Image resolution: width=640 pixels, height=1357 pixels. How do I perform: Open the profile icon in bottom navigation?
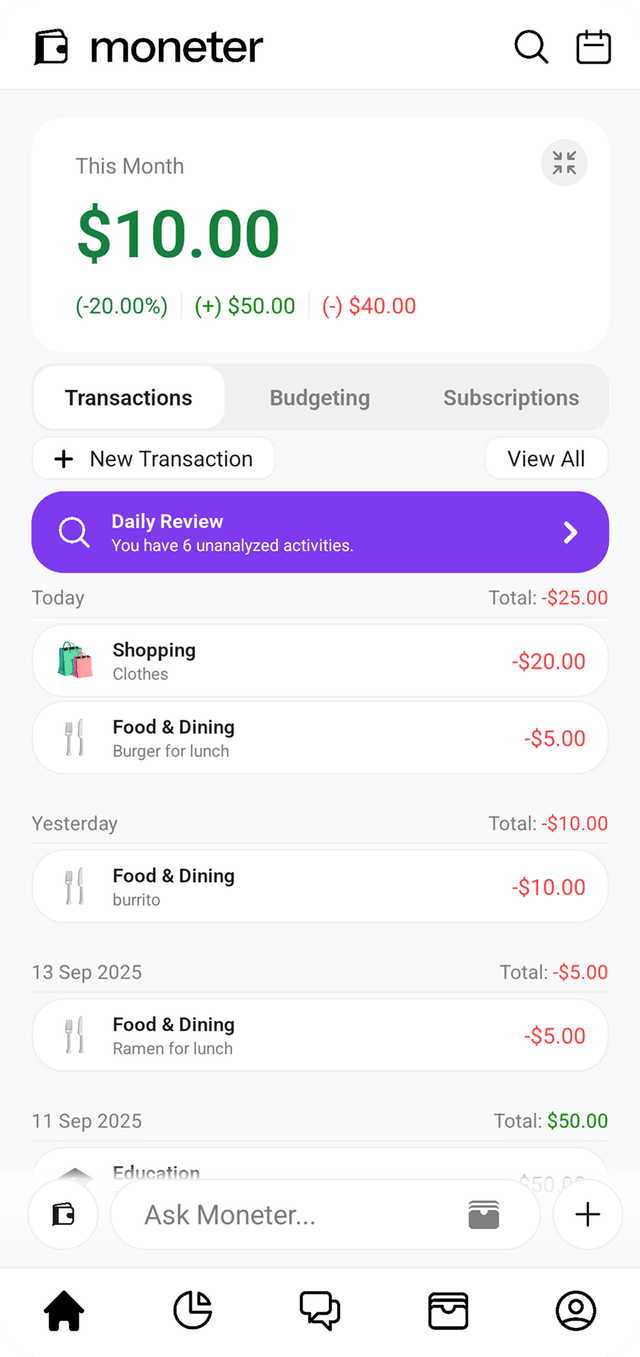[x=576, y=1311]
